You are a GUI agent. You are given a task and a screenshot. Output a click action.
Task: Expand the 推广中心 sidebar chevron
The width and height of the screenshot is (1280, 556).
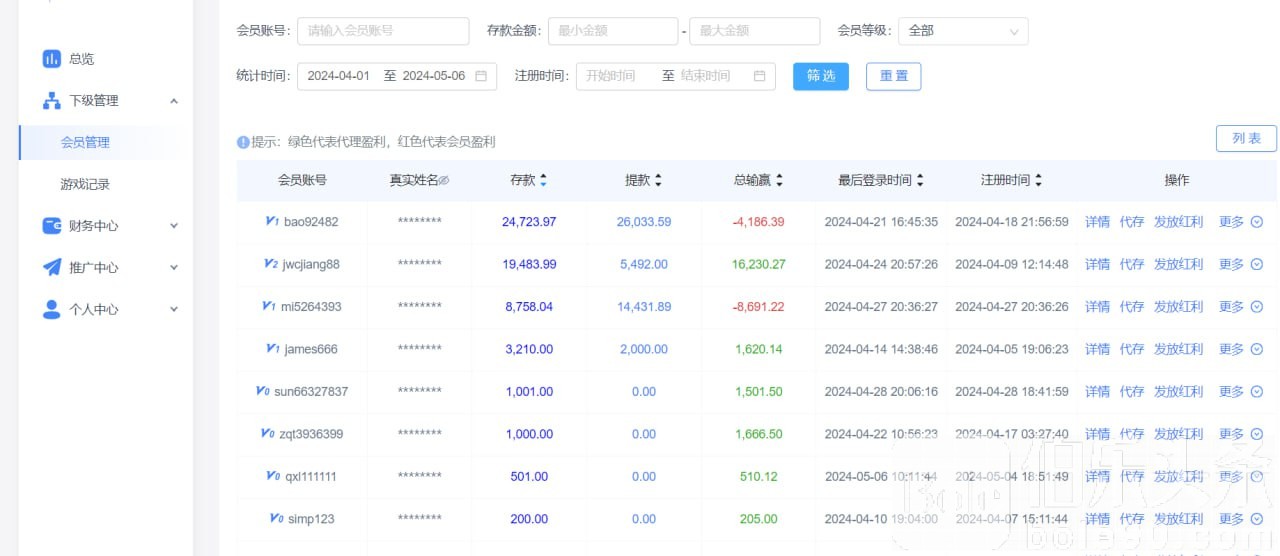point(174,268)
